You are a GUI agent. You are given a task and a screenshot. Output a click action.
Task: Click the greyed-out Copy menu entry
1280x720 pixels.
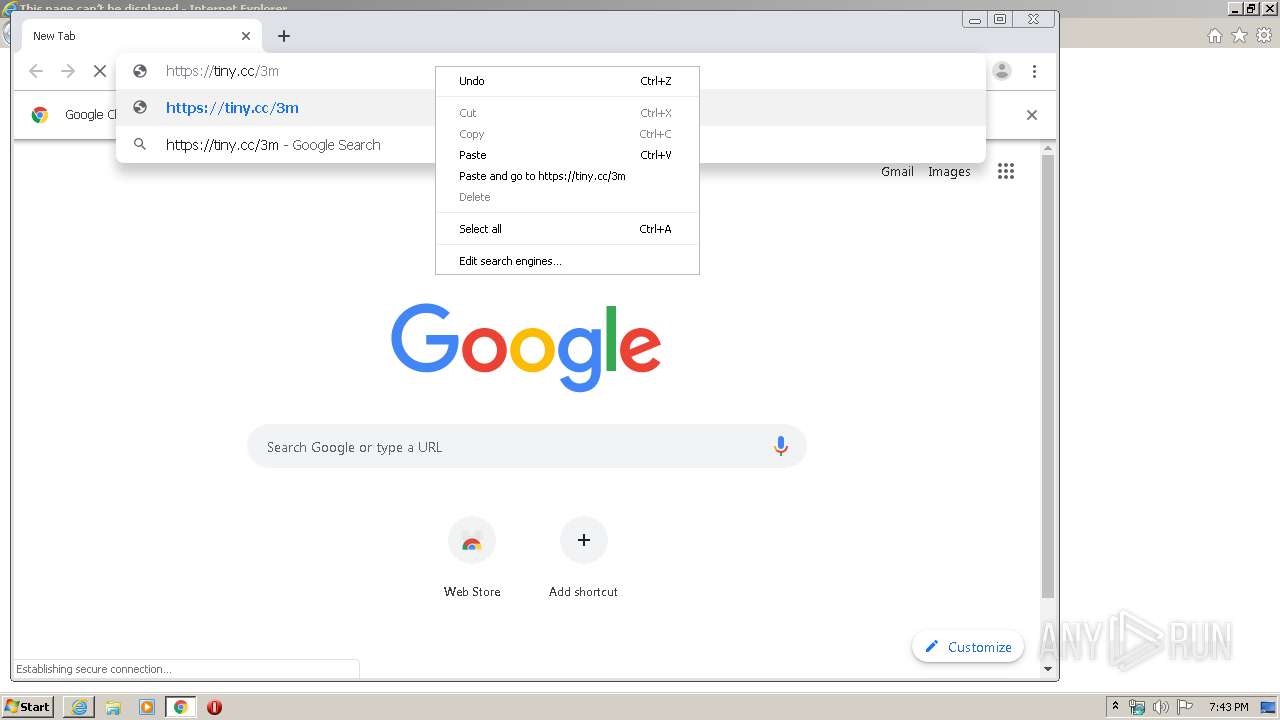tap(567, 134)
